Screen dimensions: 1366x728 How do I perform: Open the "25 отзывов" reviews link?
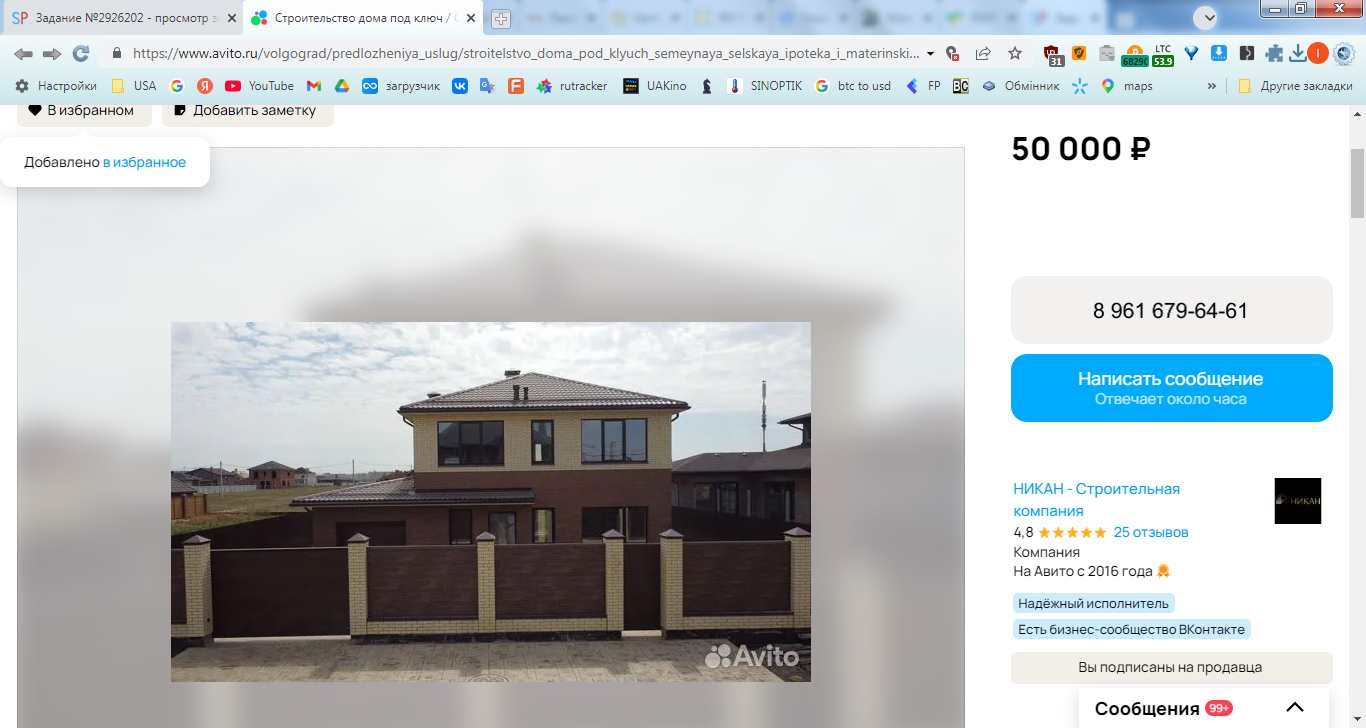[1151, 532]
